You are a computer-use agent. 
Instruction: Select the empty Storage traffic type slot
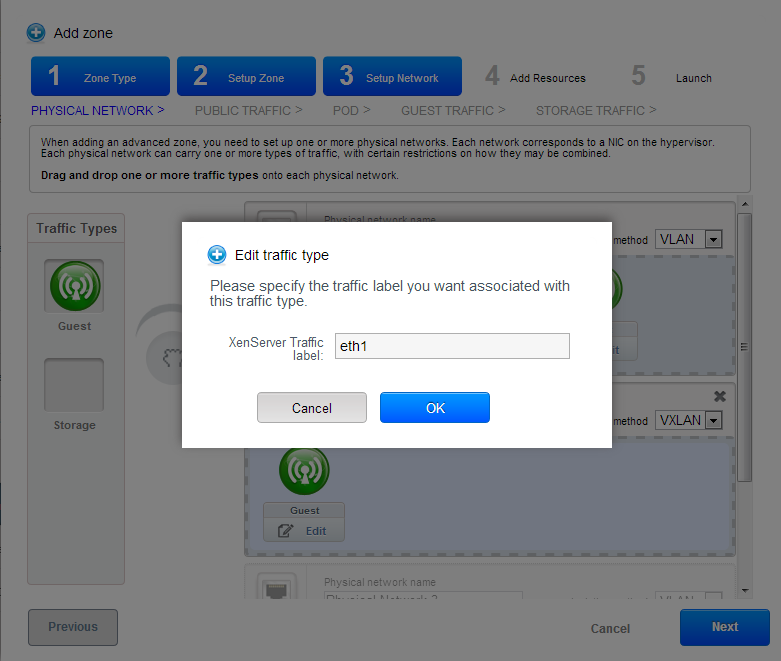[x=74, y=385]
